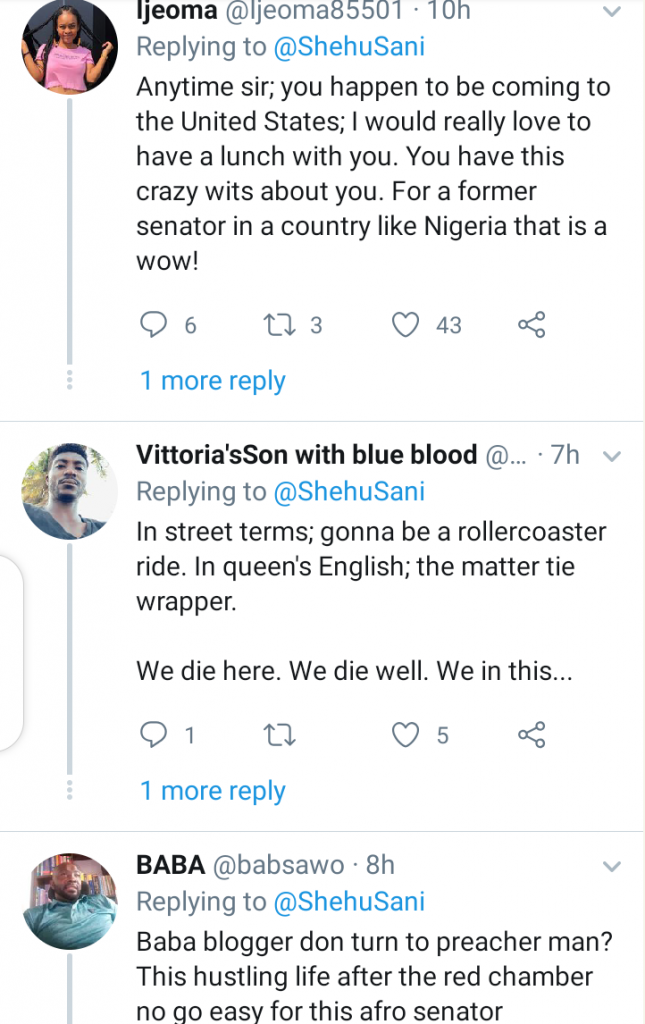This screenshot has width=645, height=1024.
Task: Like Vittoria'sSon's tweet with 5 likes
Action: 405,736
